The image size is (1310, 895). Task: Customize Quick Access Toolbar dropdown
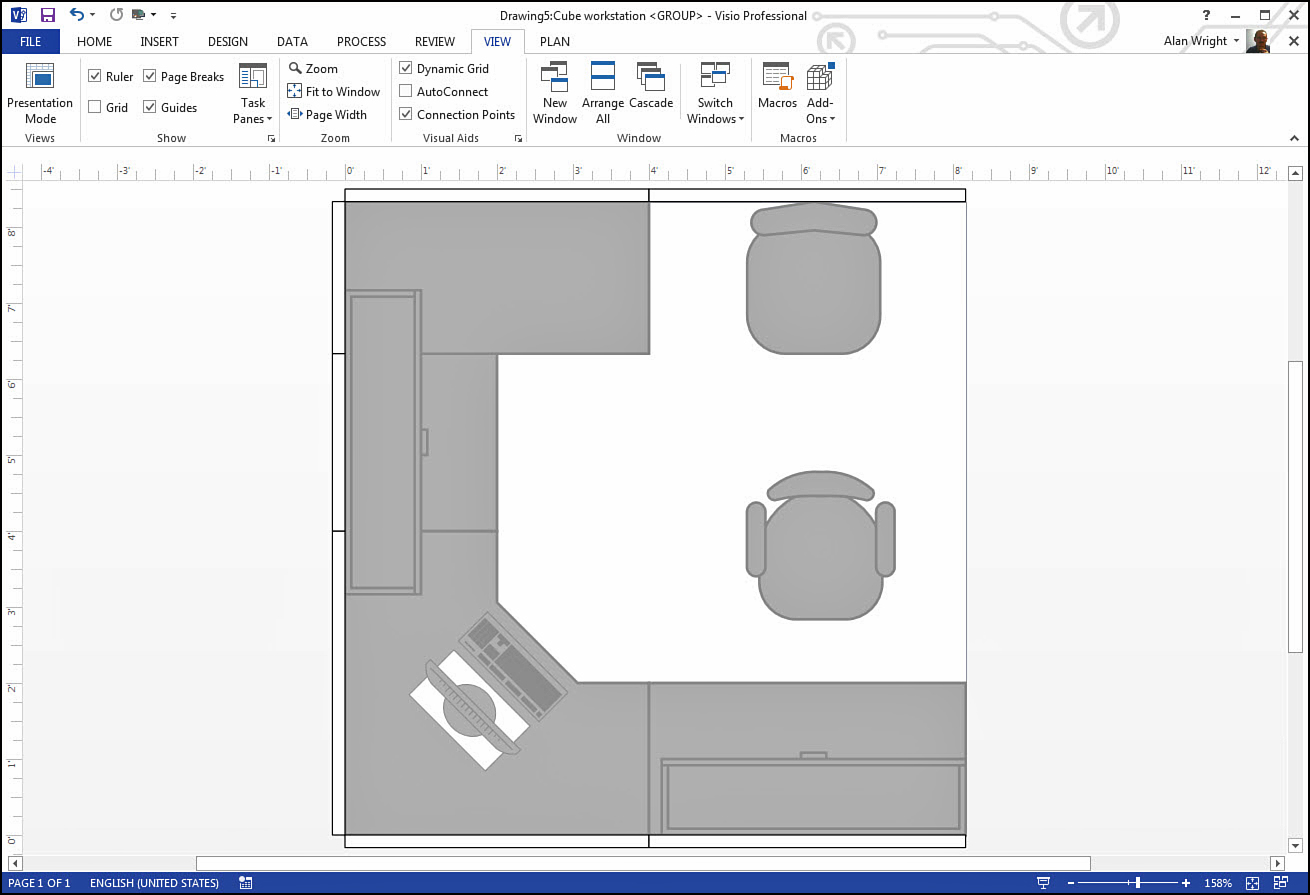pyautogui.click(x=173, y=15)
